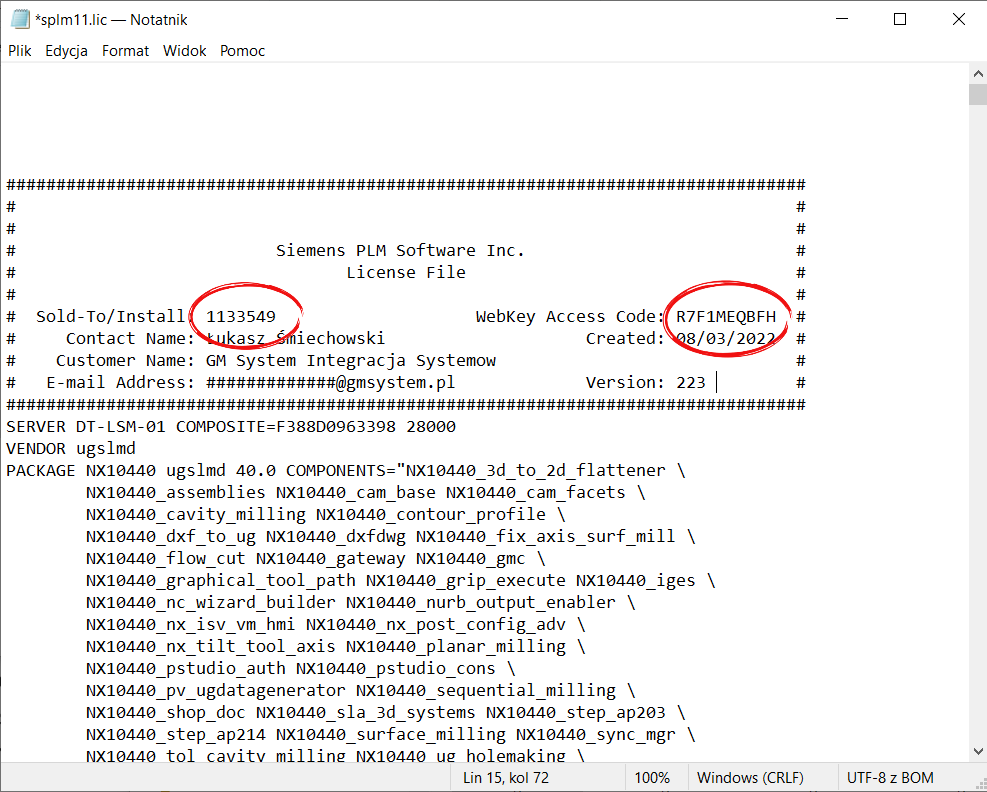Open the Format menu
Screen dimensions: 987x792
coord(125,51)
